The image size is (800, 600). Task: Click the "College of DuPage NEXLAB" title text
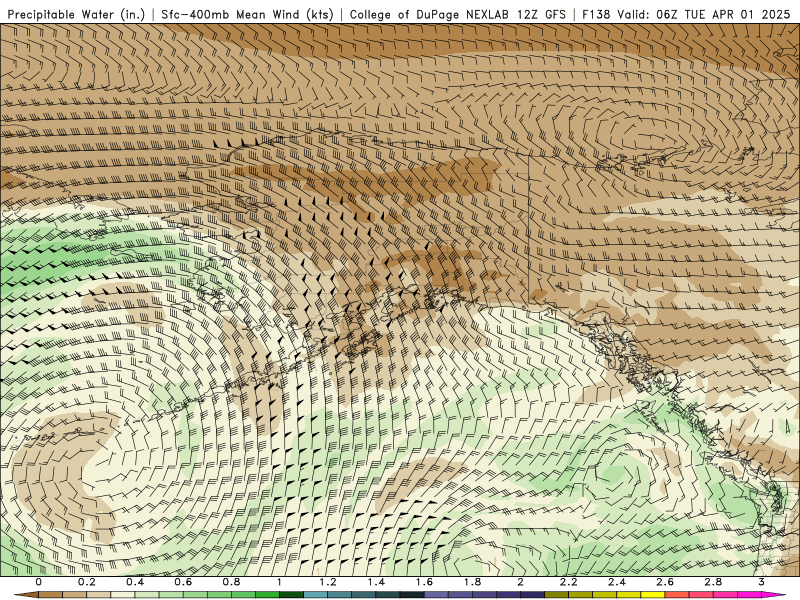click(x=429, y=14)
